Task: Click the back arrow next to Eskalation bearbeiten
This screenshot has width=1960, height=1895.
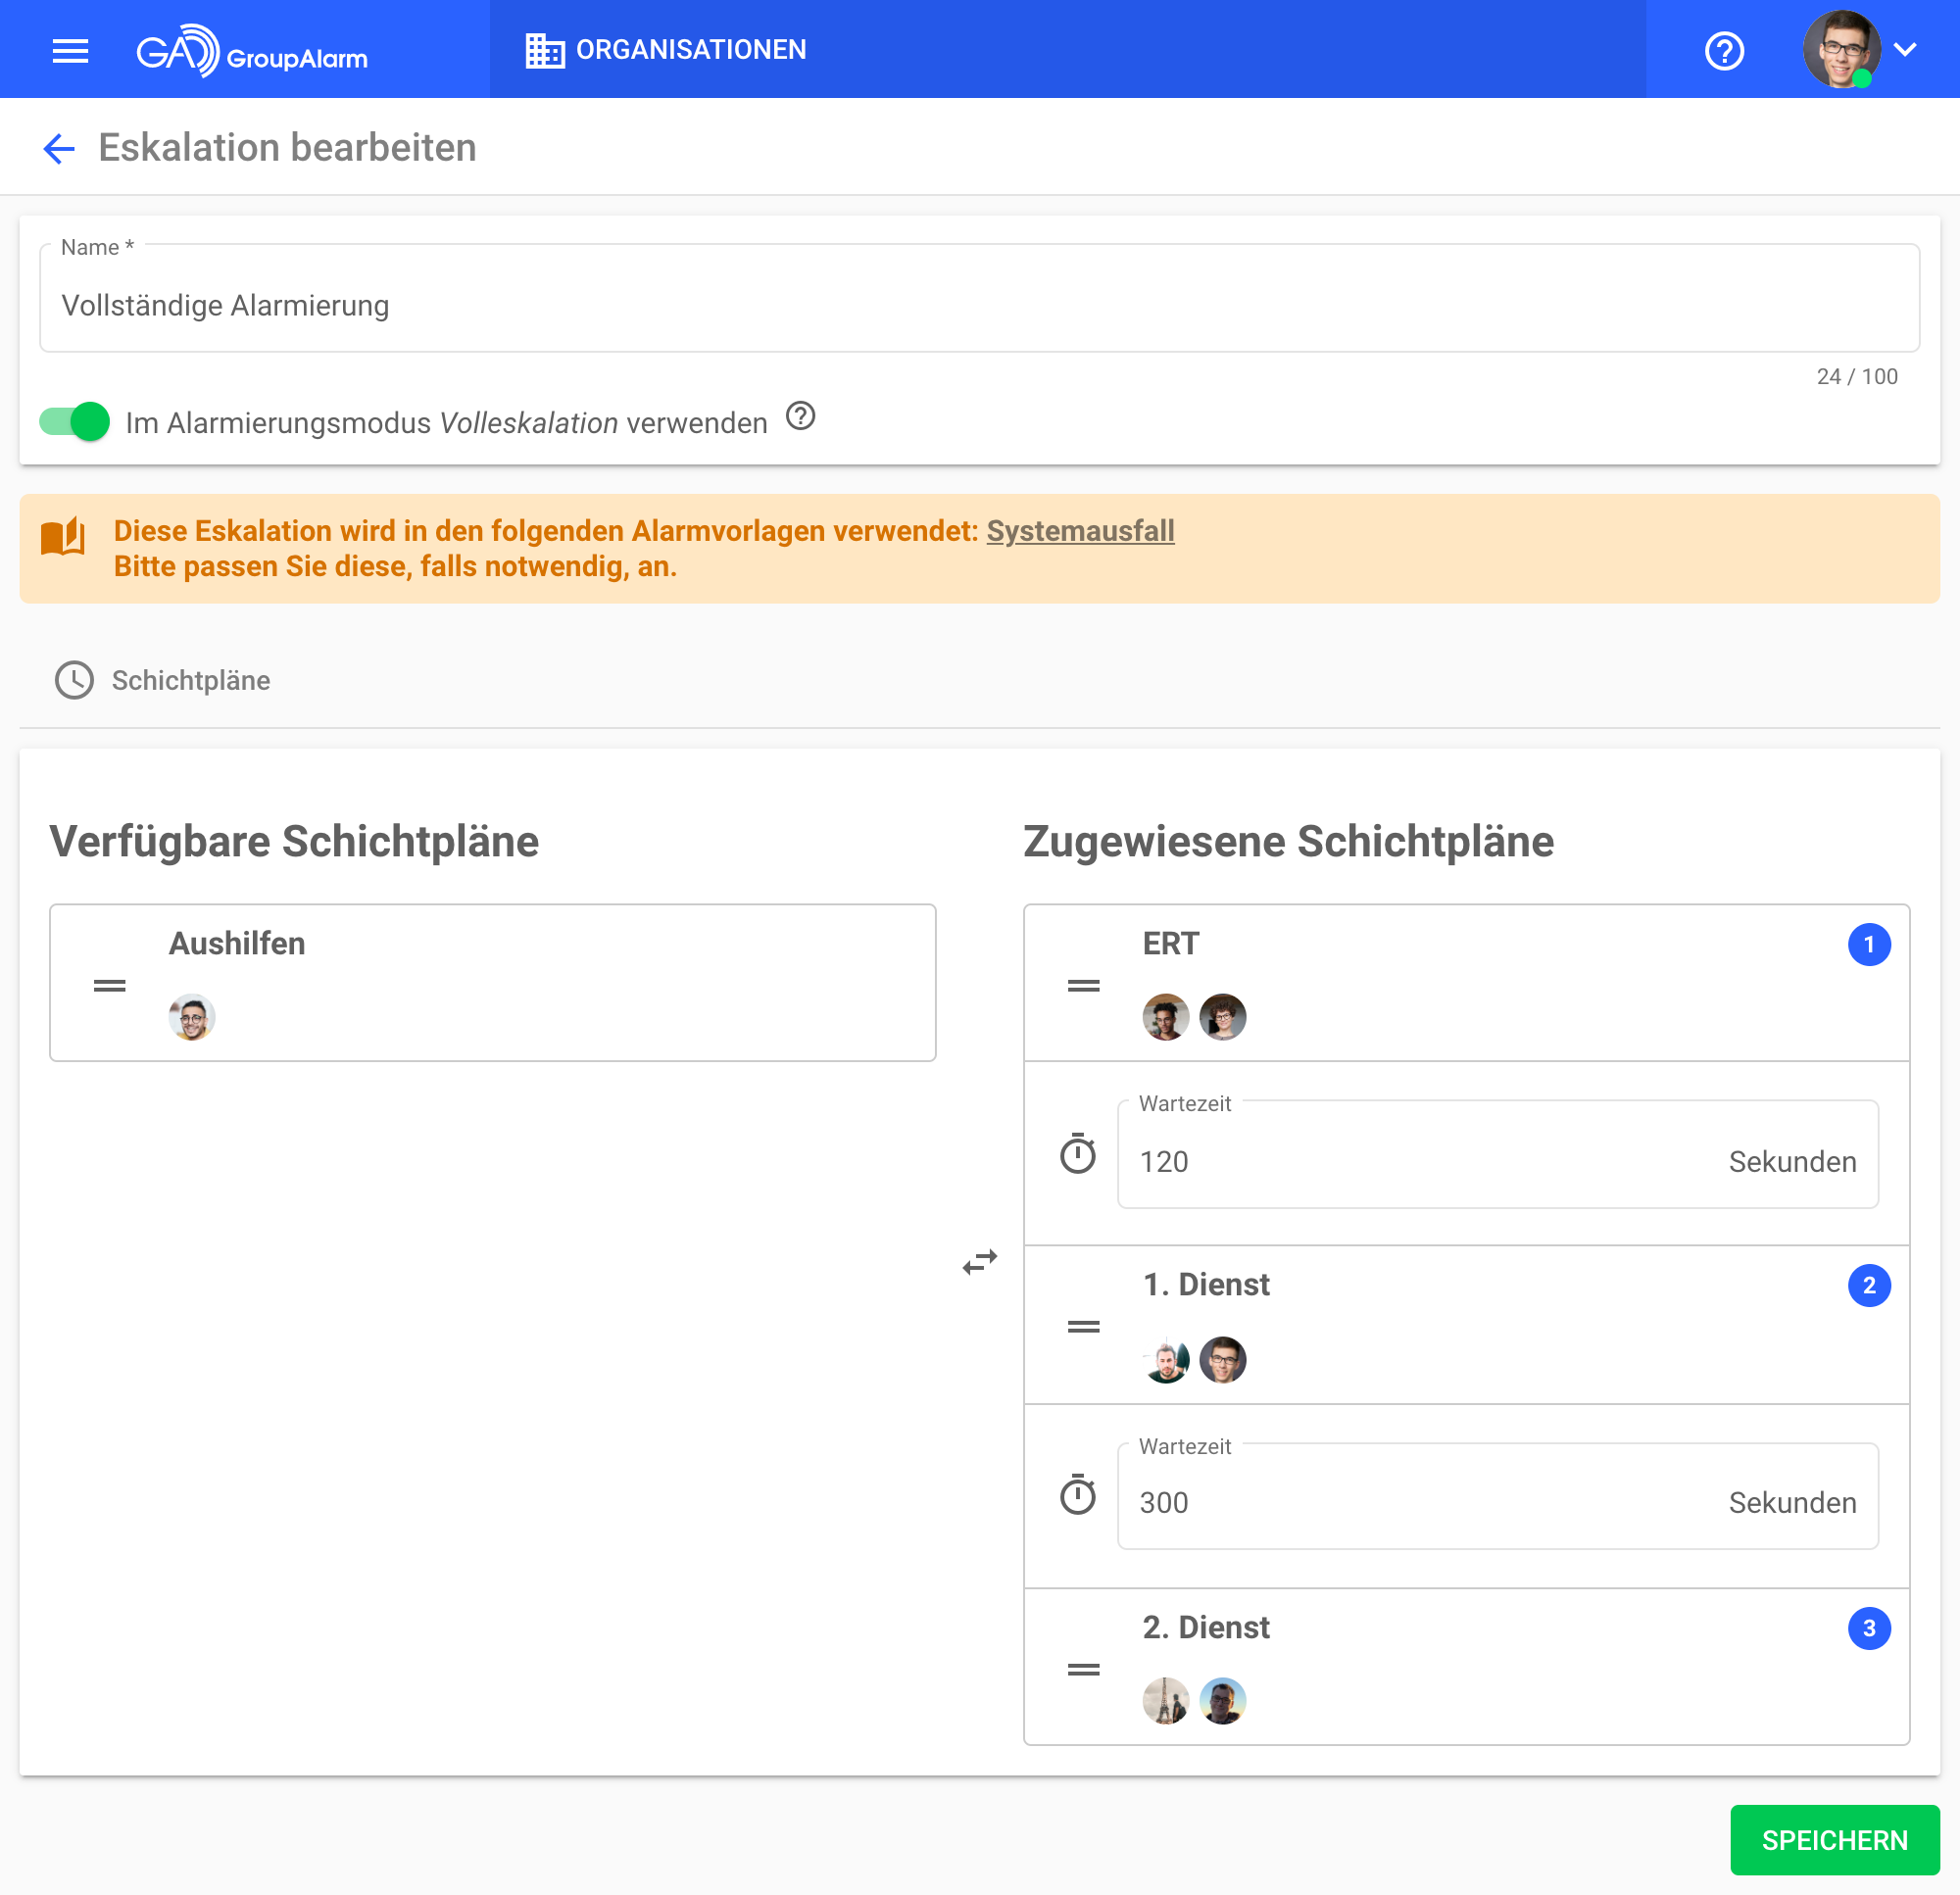Action: 59,149
